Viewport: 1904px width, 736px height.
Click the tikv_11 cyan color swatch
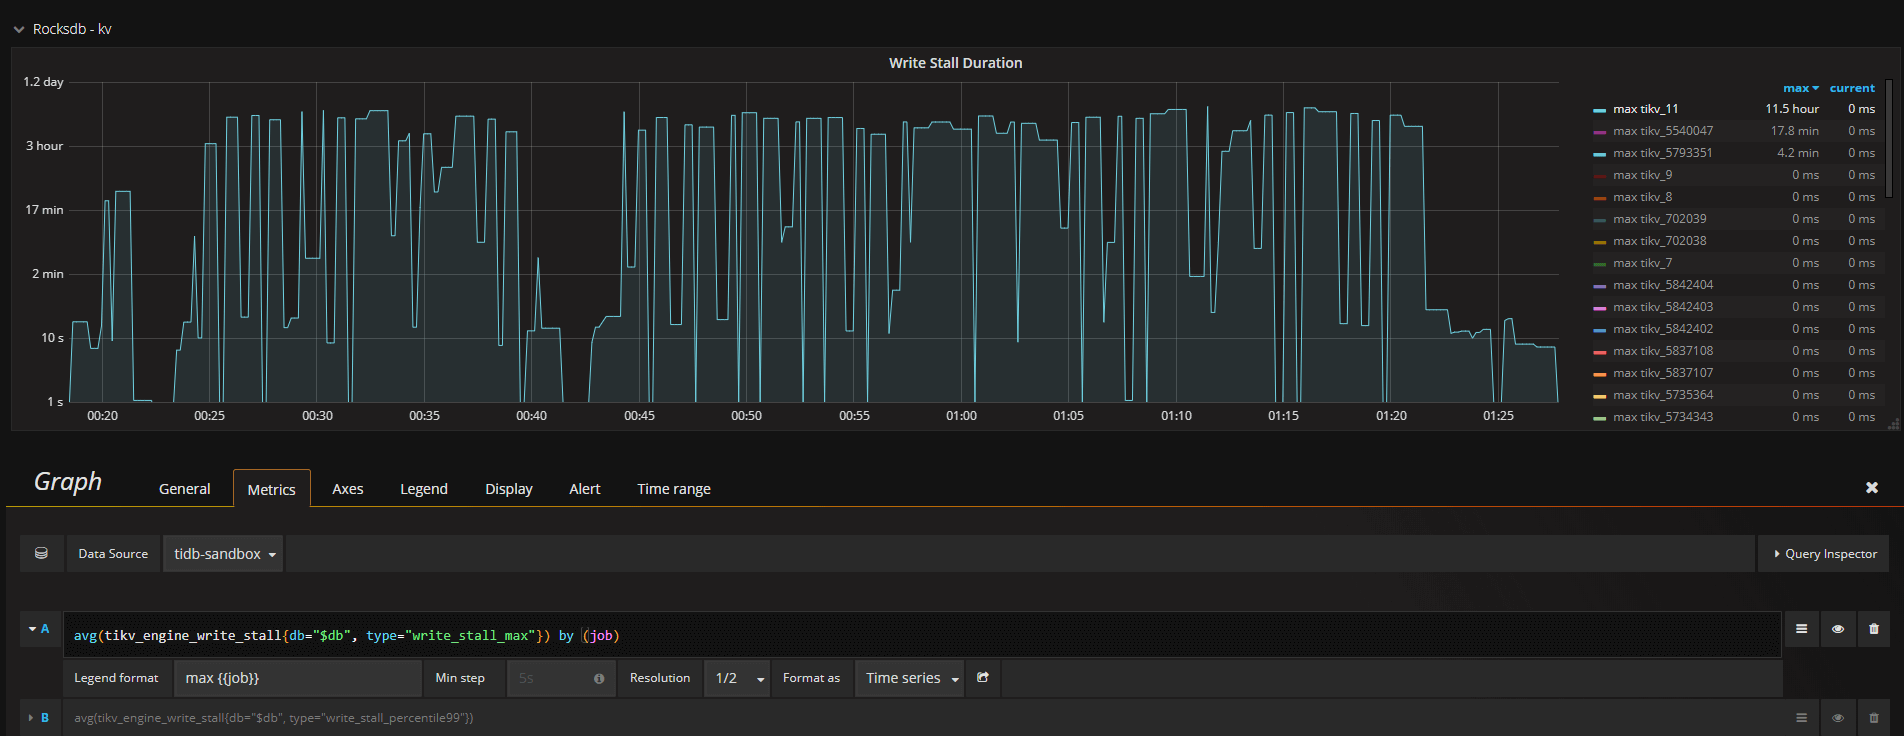(x=1600, y=110)
